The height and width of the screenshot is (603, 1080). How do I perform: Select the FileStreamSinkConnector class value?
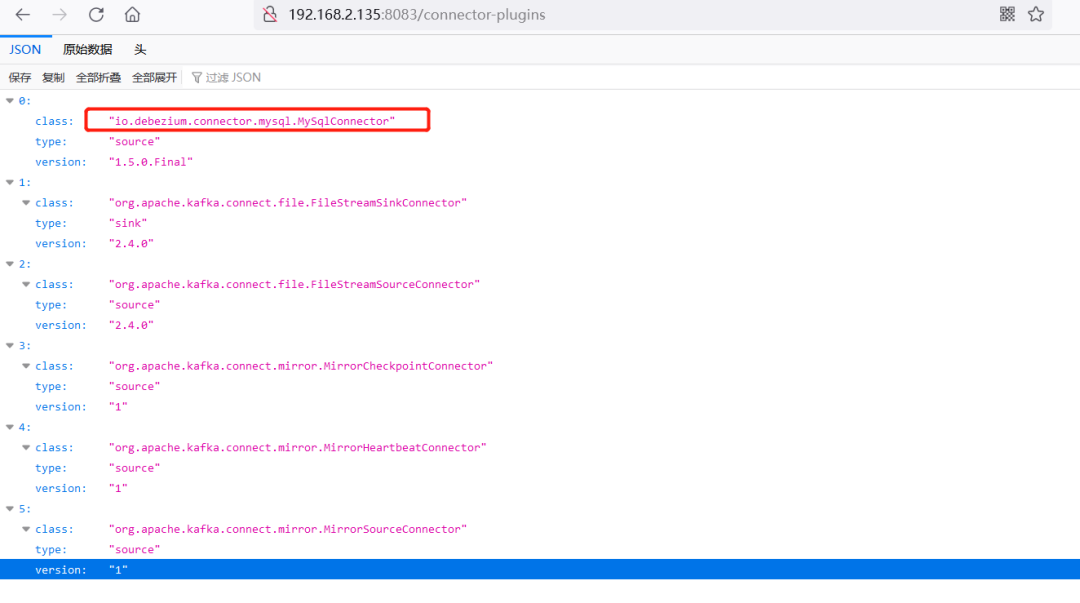click(288, 203)
